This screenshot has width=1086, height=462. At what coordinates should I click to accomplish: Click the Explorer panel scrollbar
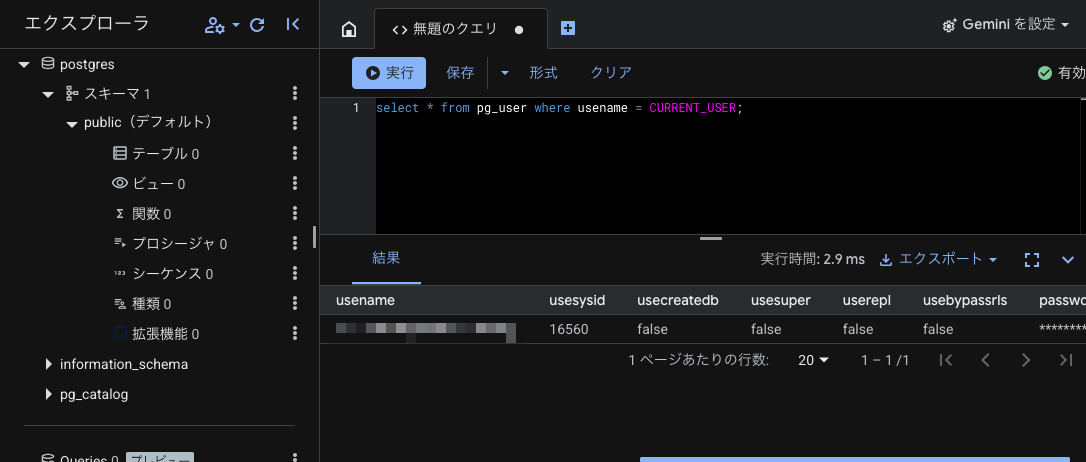click(x=314, y=236)
